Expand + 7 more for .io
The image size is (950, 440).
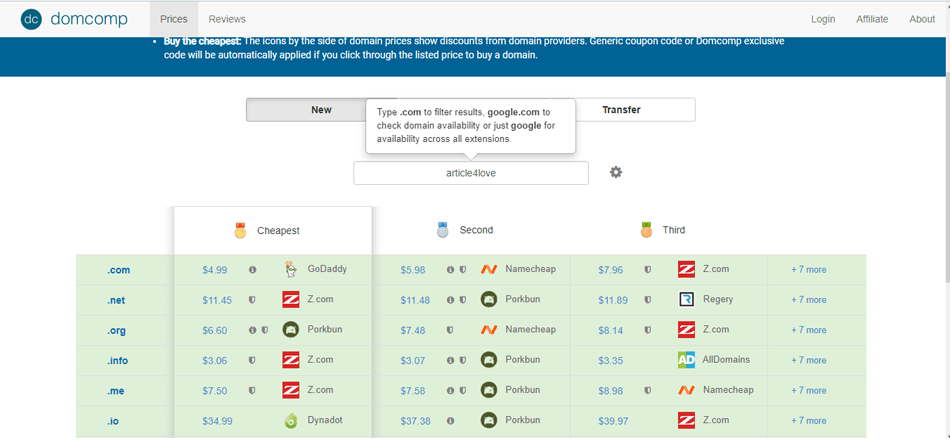(x=808, y=421)
